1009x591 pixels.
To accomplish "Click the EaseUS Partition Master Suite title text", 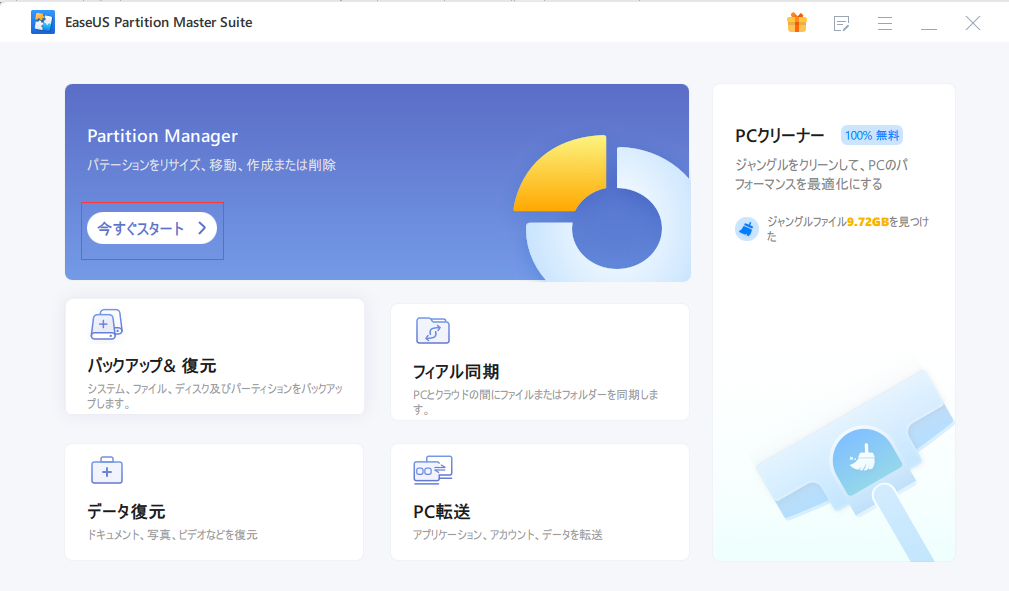I will (158, 22).
